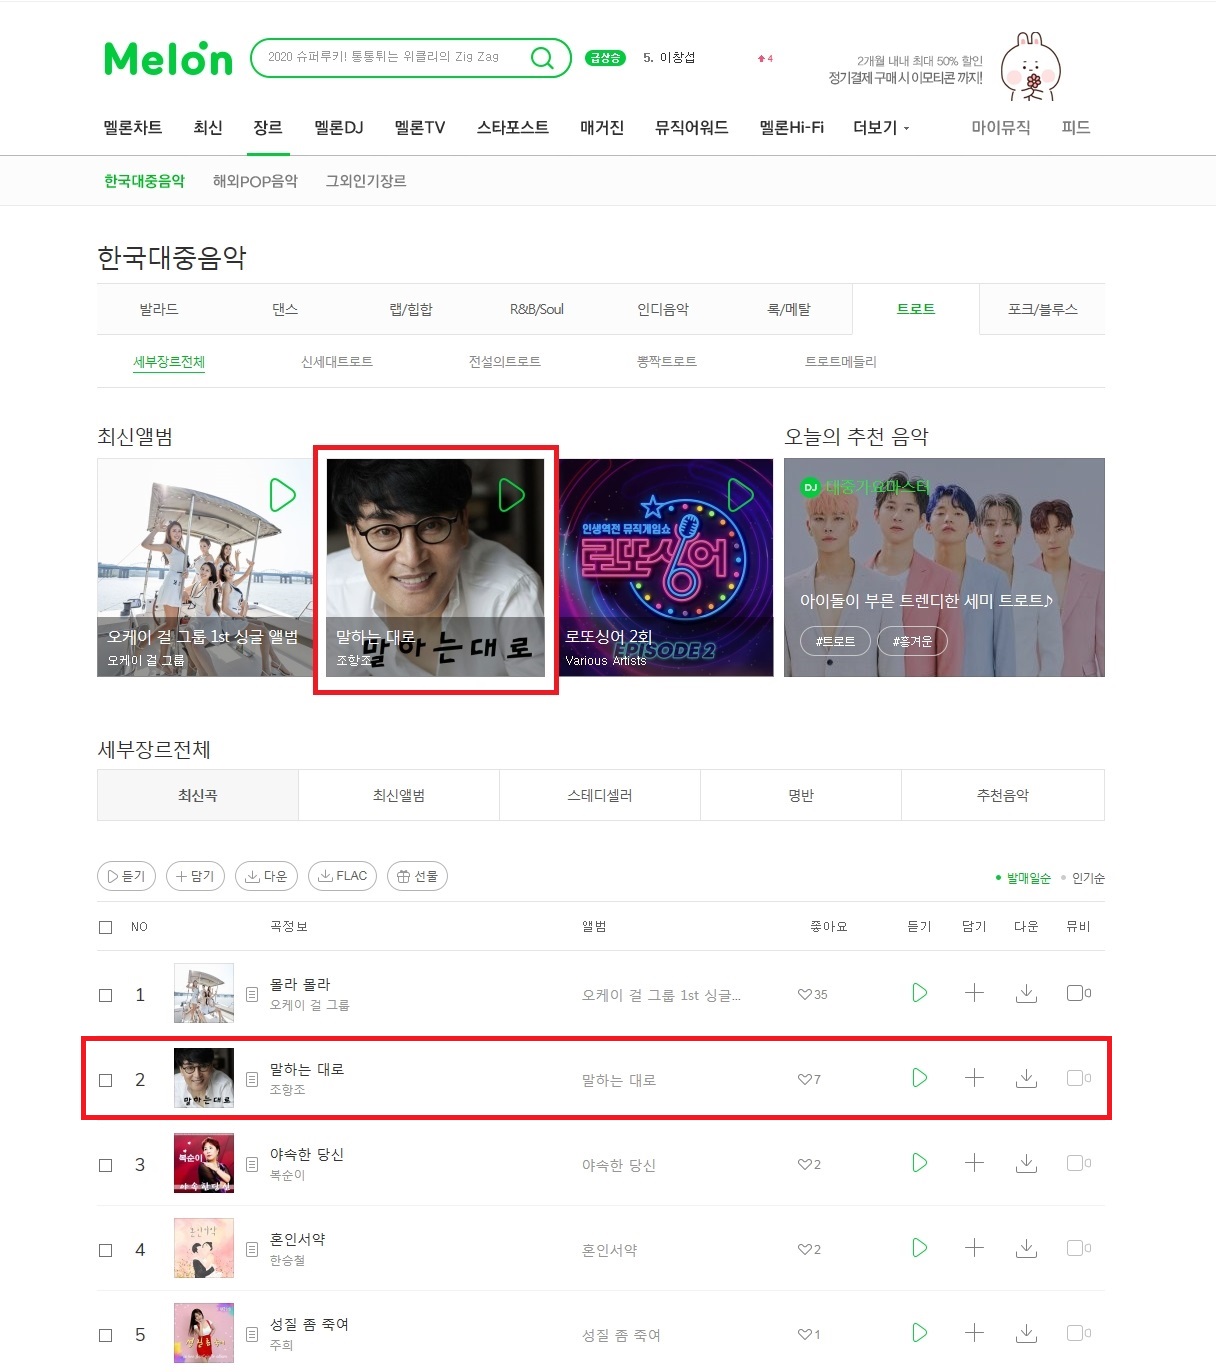The width and height of the screenshot is (1216, 1372).
Task: Open the 해외POP음악 link
Action: point(255,181)
